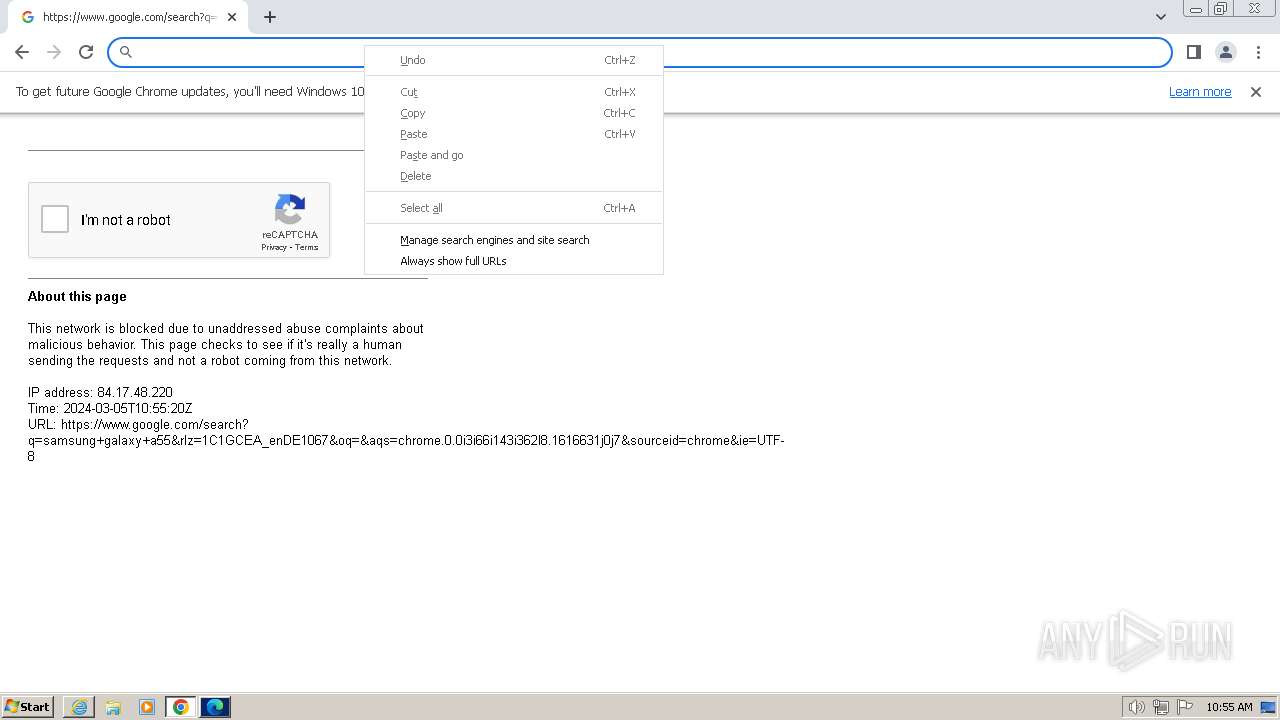
Task: Click the search magnifier icon in omnibox
Action: click(126, 52)
